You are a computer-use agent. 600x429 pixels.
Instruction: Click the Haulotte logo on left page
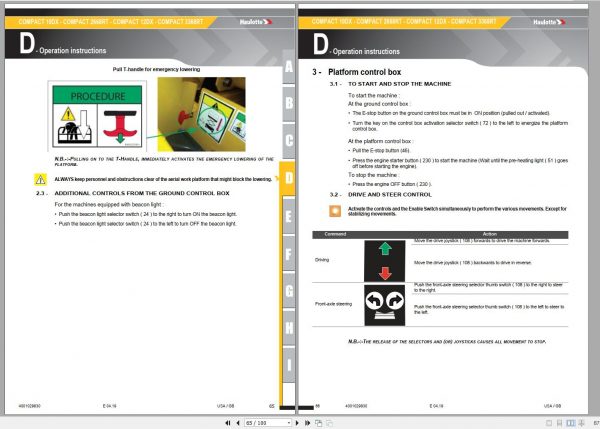point(256,22)
